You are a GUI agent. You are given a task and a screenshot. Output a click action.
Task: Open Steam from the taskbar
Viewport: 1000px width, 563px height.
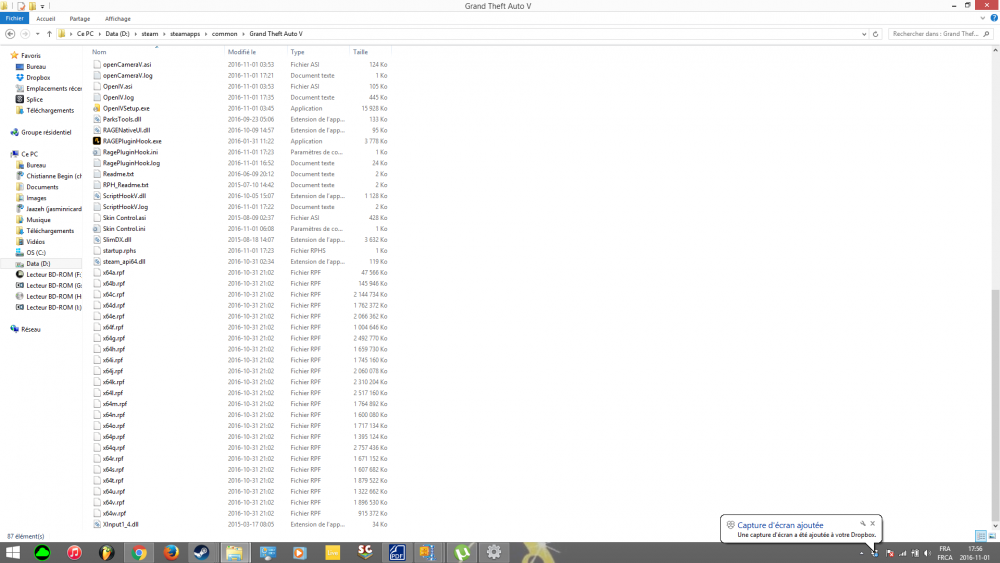[x=202, y=552]
